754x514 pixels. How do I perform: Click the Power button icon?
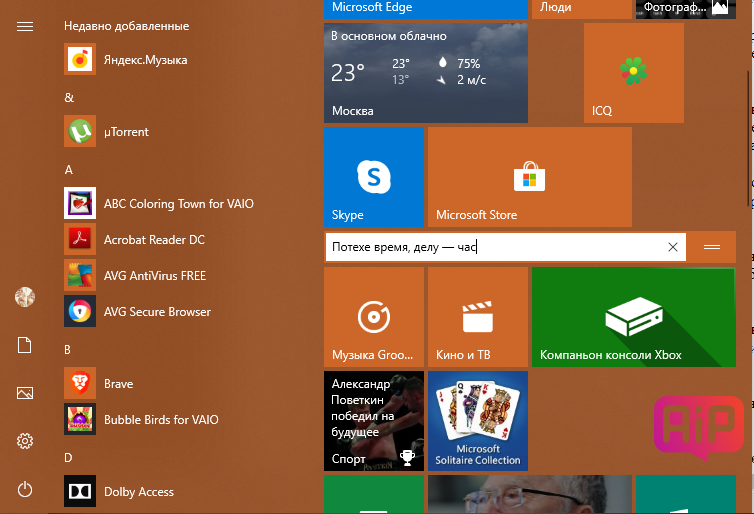[25, 489]
